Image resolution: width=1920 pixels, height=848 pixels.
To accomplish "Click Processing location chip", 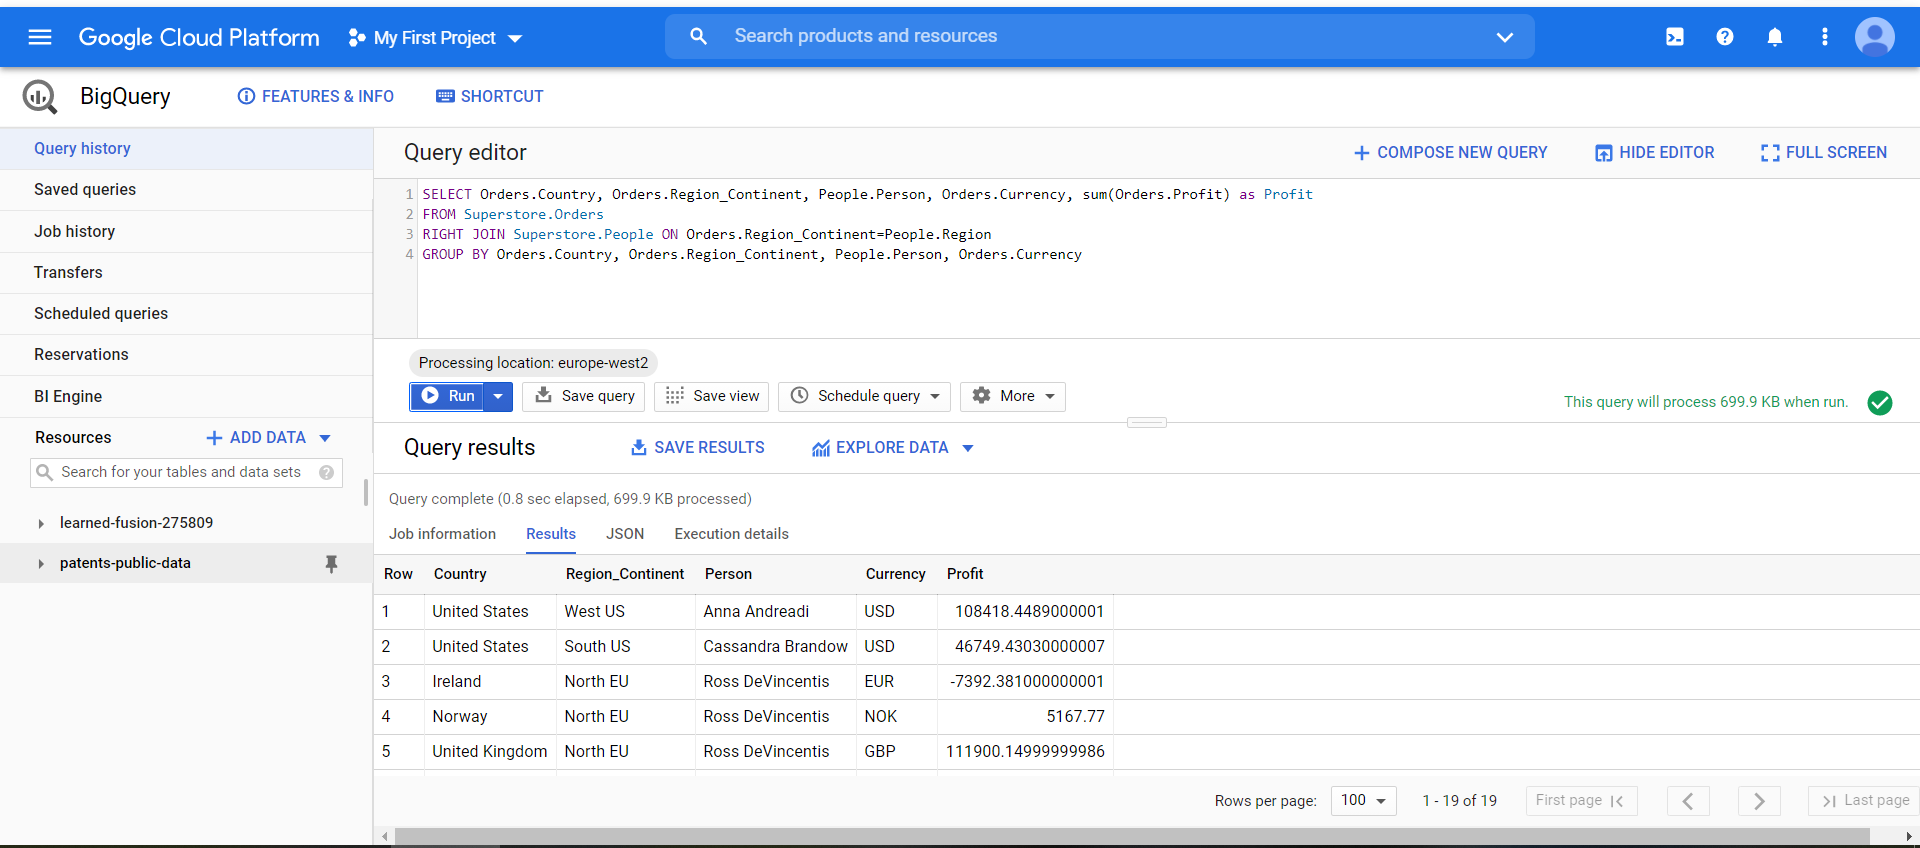I will tap(533, 363).
